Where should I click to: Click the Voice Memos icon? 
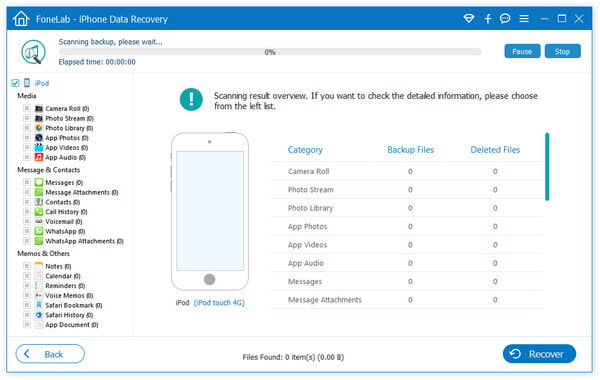pyautogui.click(x=39, y=295)
